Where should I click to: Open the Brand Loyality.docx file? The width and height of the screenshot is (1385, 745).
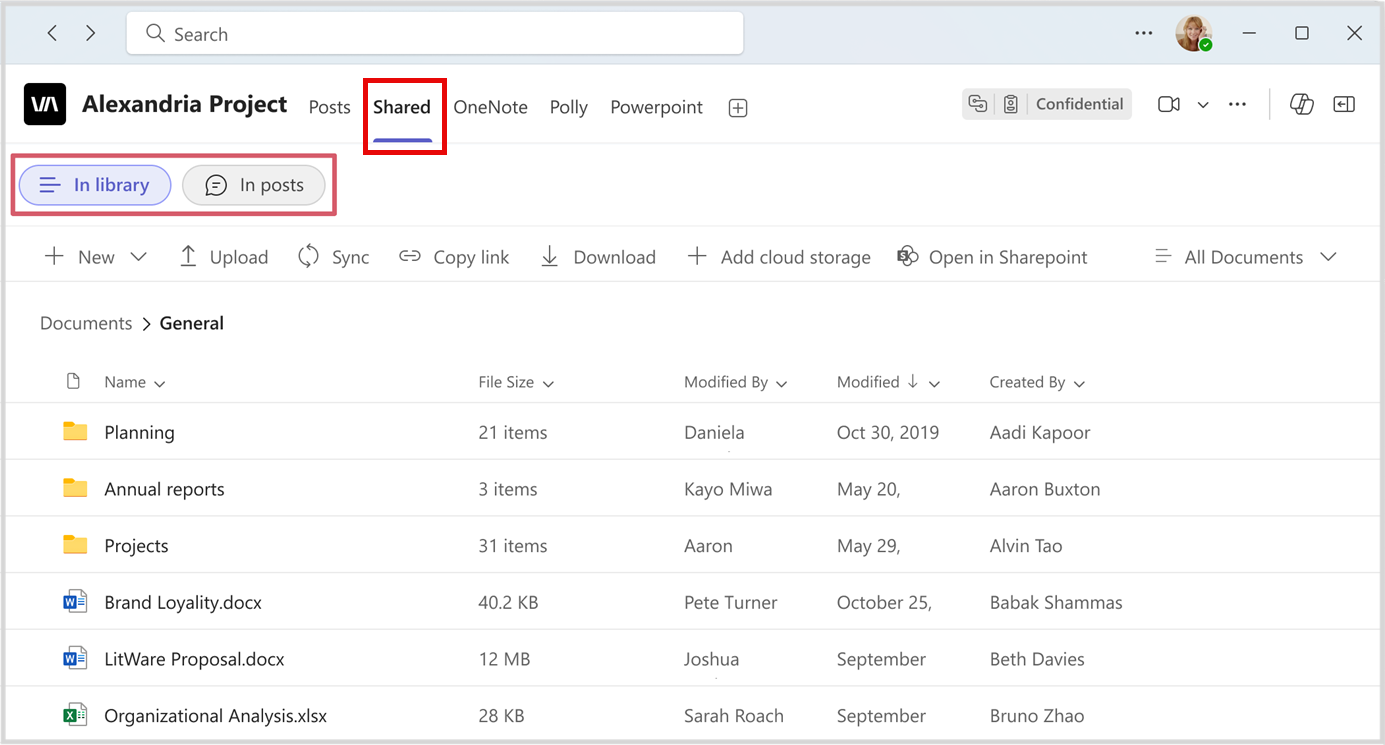(x=182, y=602)
